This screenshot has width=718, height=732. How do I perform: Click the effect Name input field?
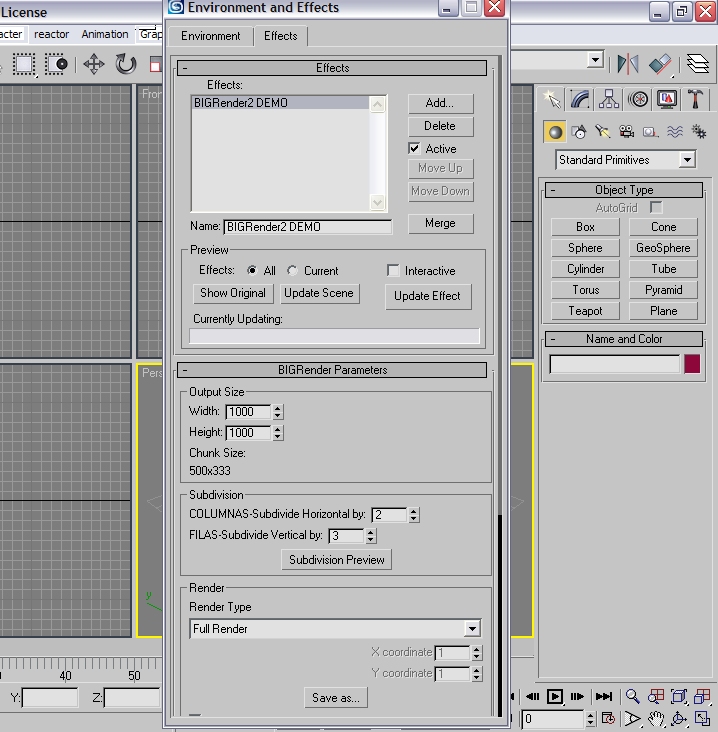click(x=308, y=227)
